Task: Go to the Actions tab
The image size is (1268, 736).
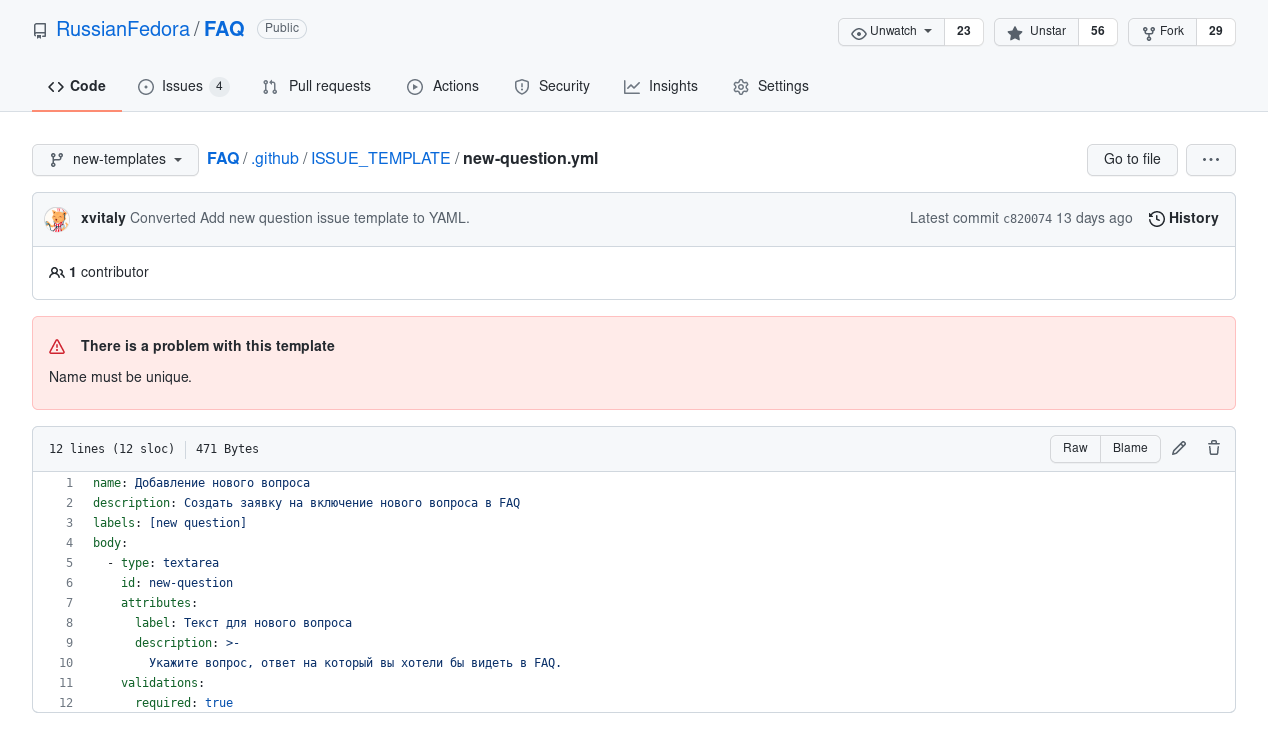Action: 443,87
